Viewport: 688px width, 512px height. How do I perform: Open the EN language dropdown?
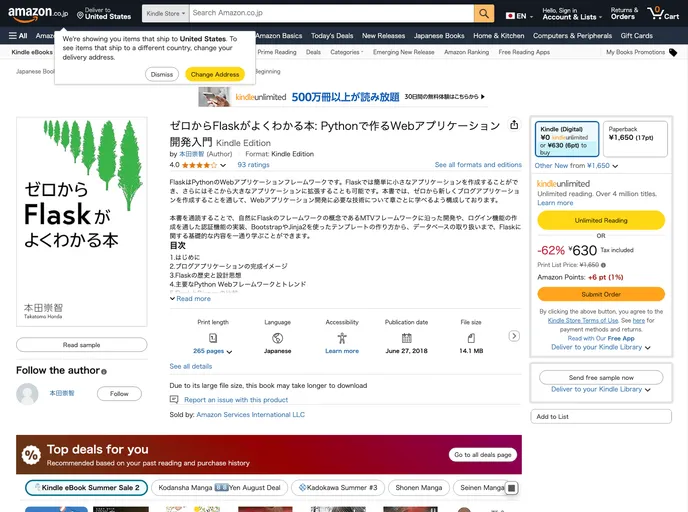point(520,16)
